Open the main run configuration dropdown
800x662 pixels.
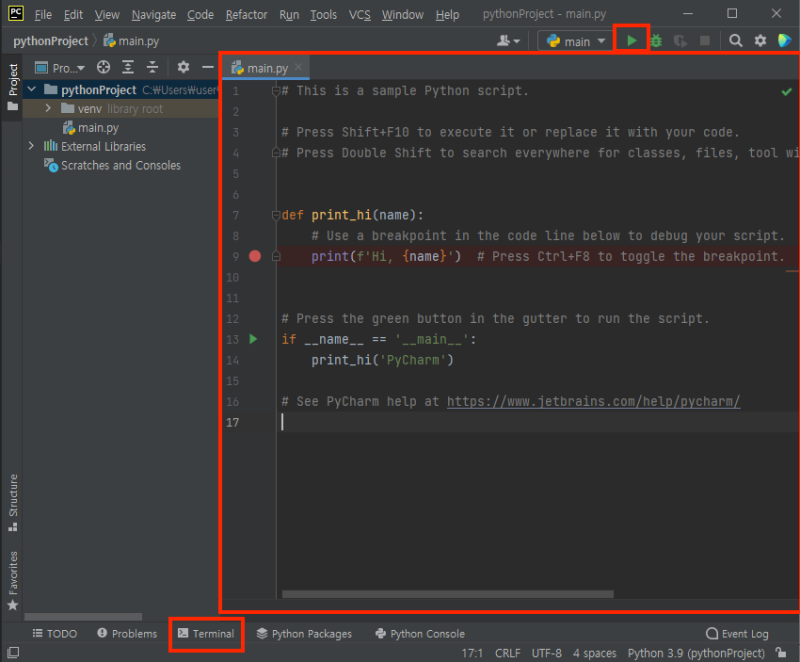coord(576,41)
